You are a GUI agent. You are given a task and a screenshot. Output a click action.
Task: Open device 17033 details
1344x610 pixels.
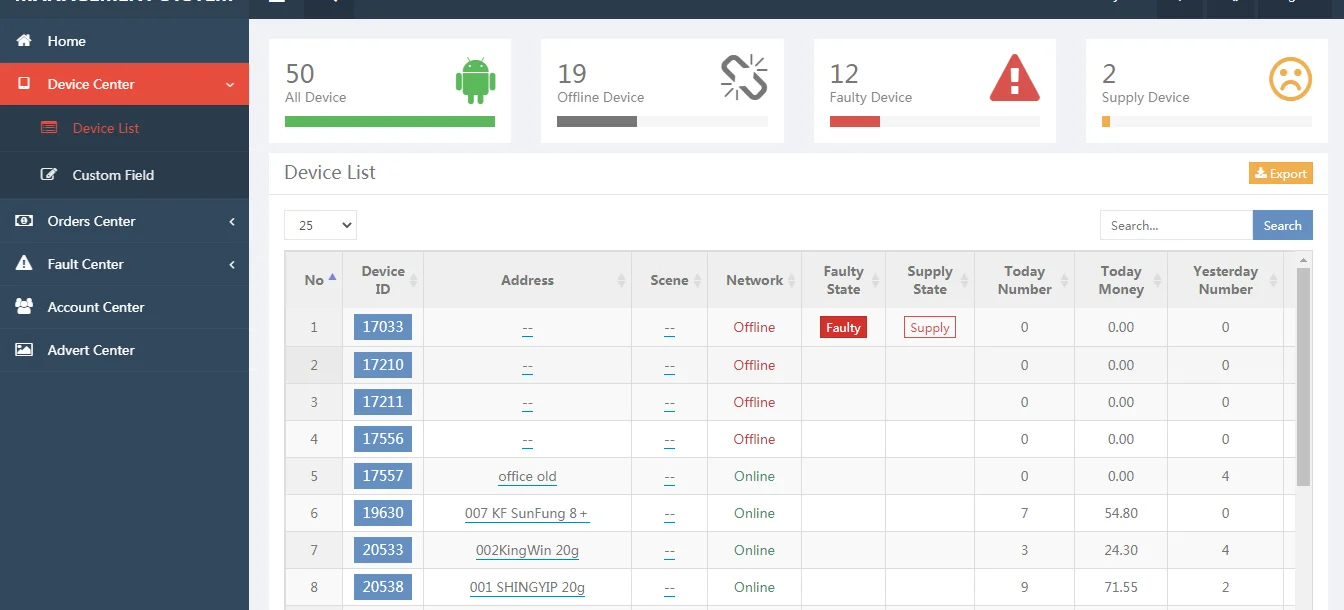coord(383,327)
